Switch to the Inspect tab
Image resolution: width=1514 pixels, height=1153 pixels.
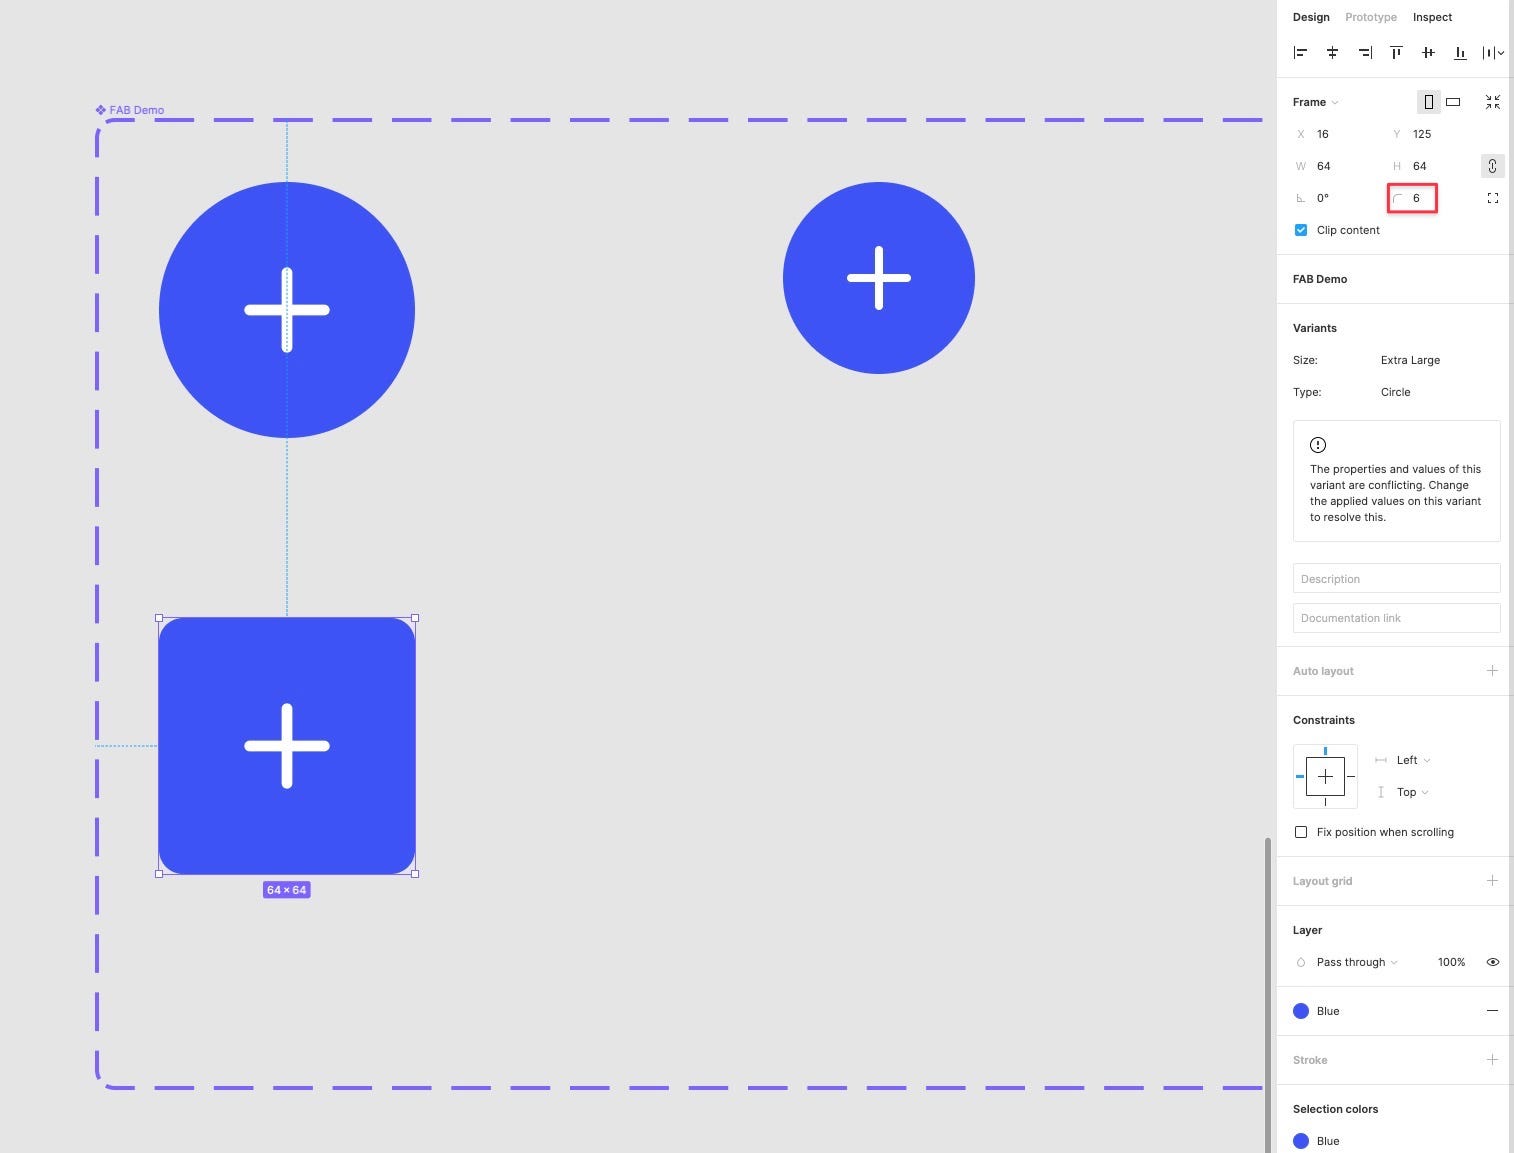point(1432,17)
